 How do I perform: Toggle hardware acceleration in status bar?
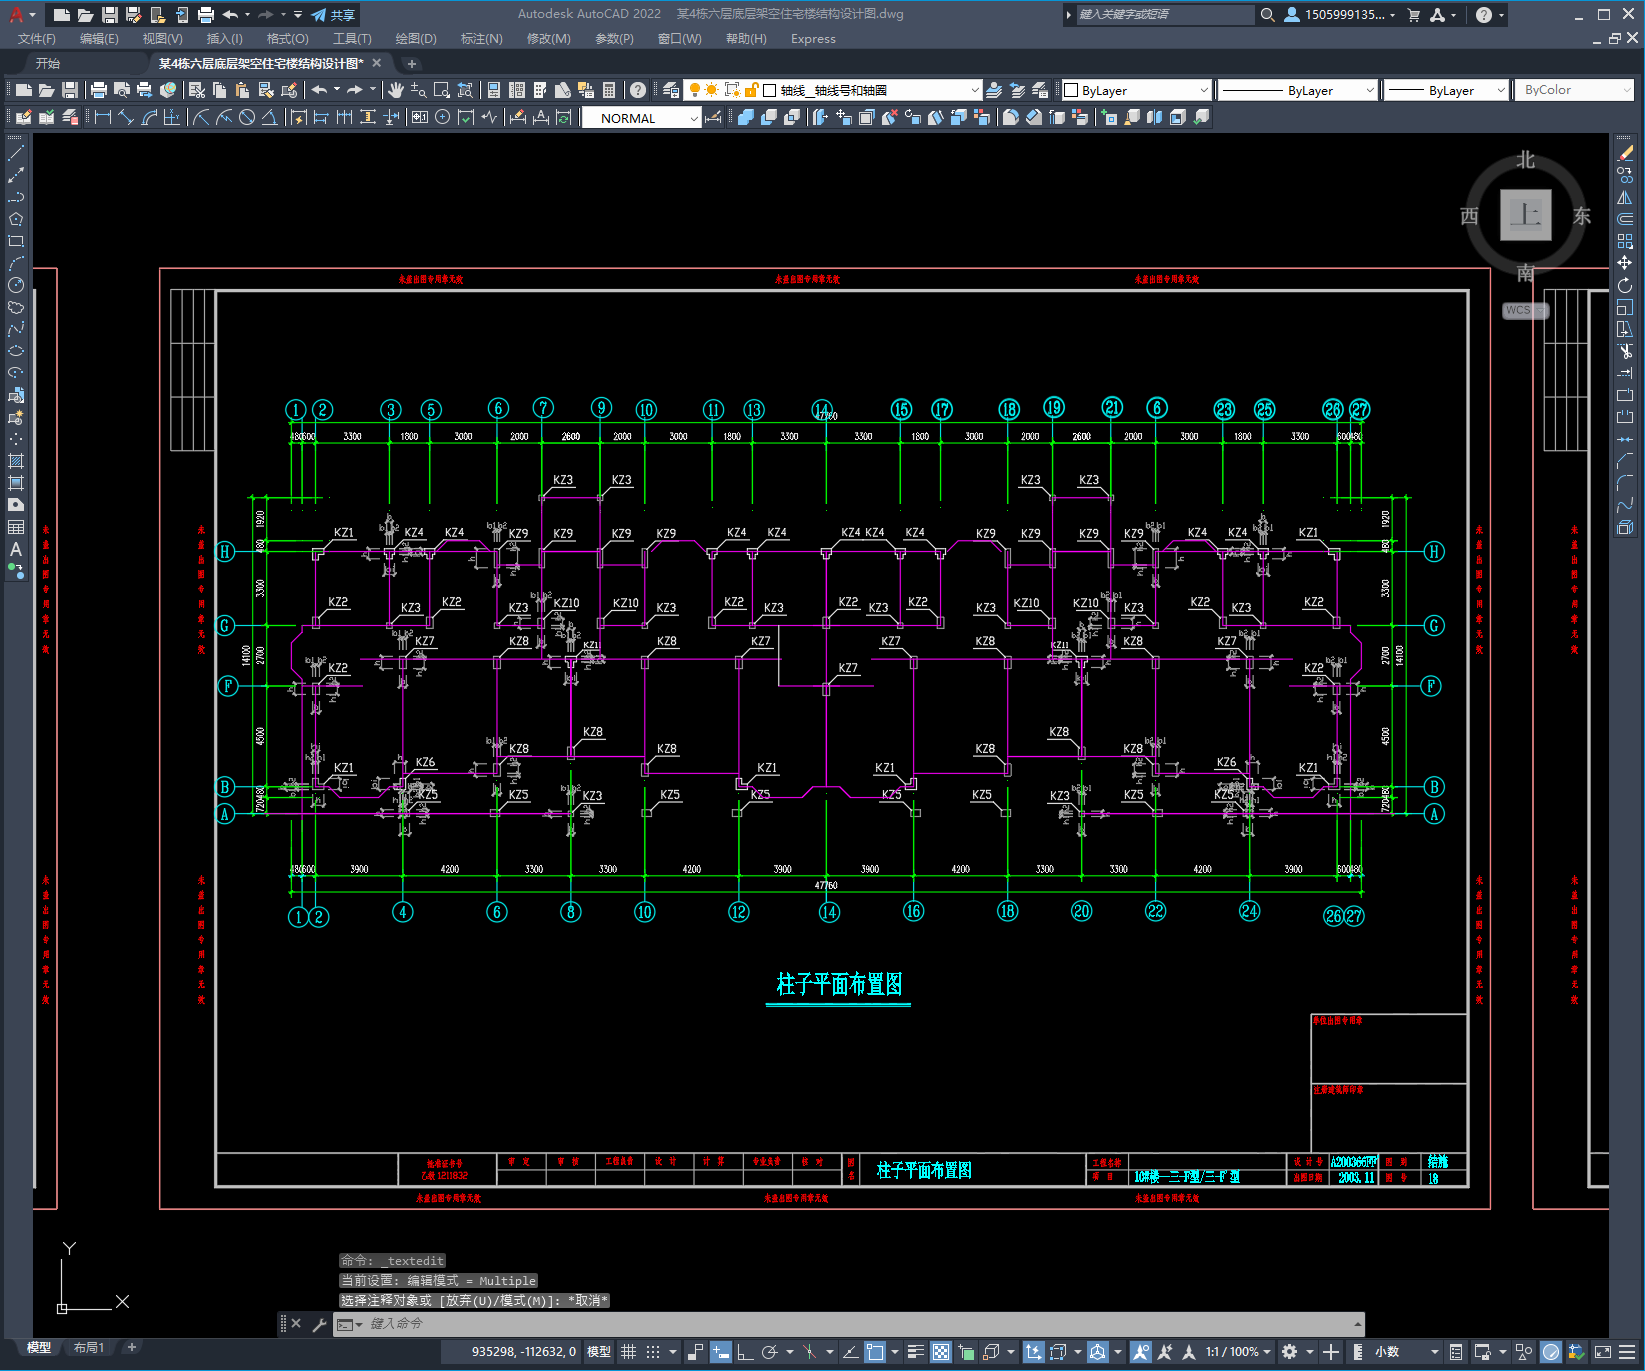pyautogui.click(x=1551, y=1352)
